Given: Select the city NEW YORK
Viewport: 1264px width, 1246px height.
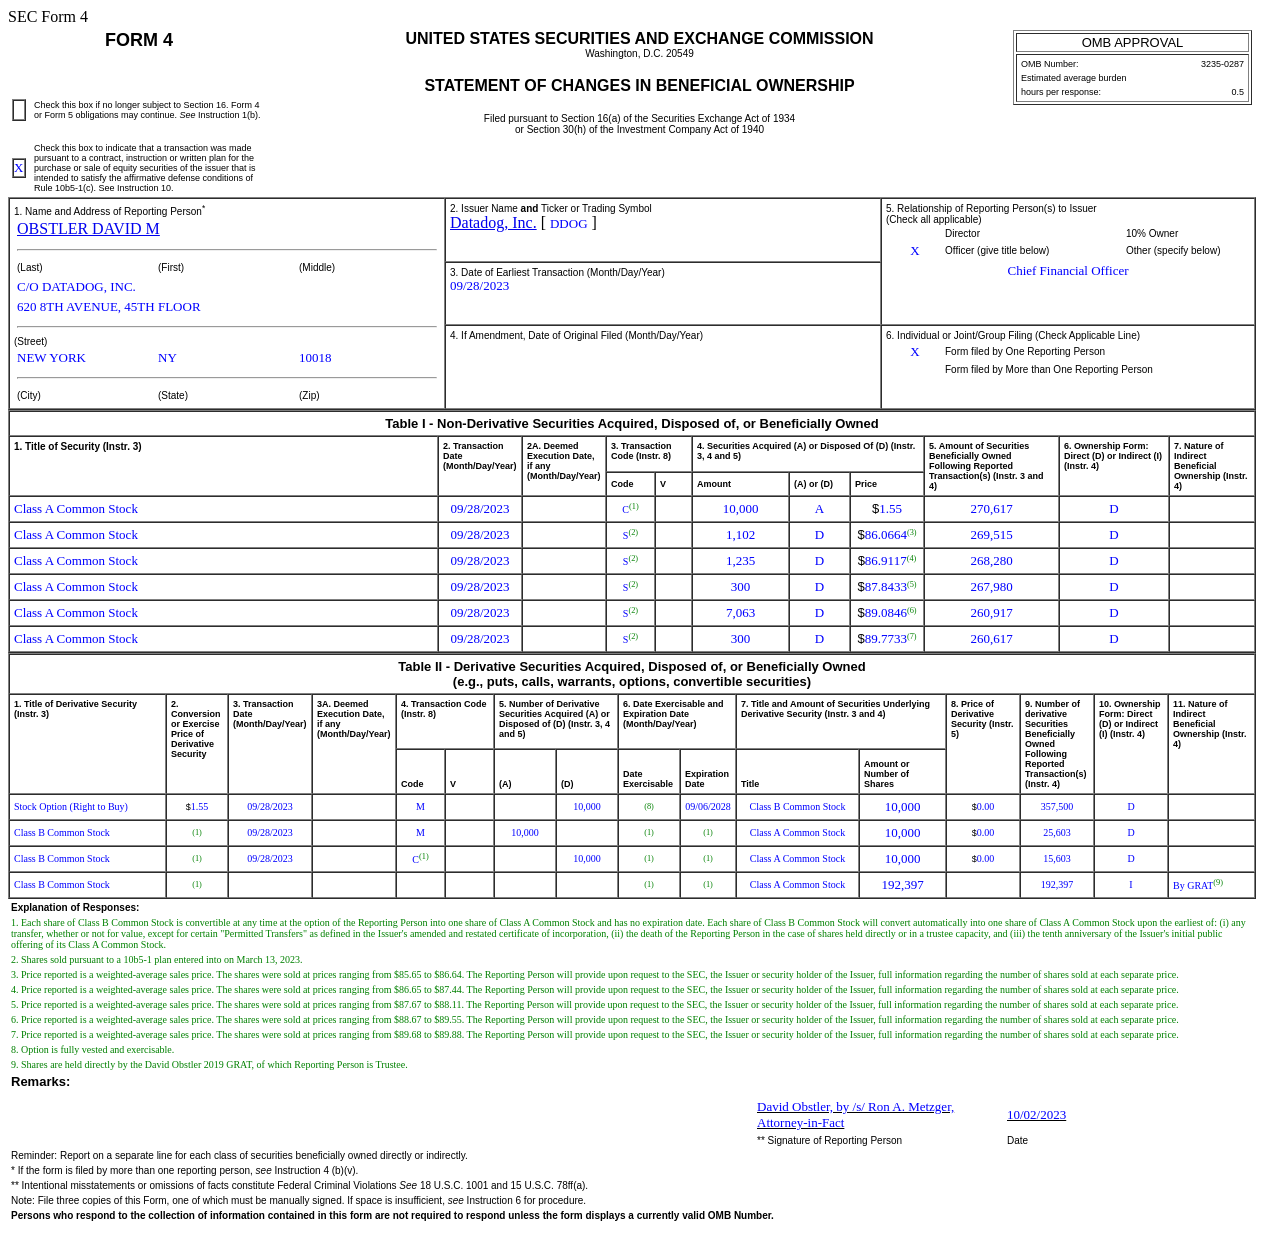Looking at the screenshot, I should click(x=51, y=358).
